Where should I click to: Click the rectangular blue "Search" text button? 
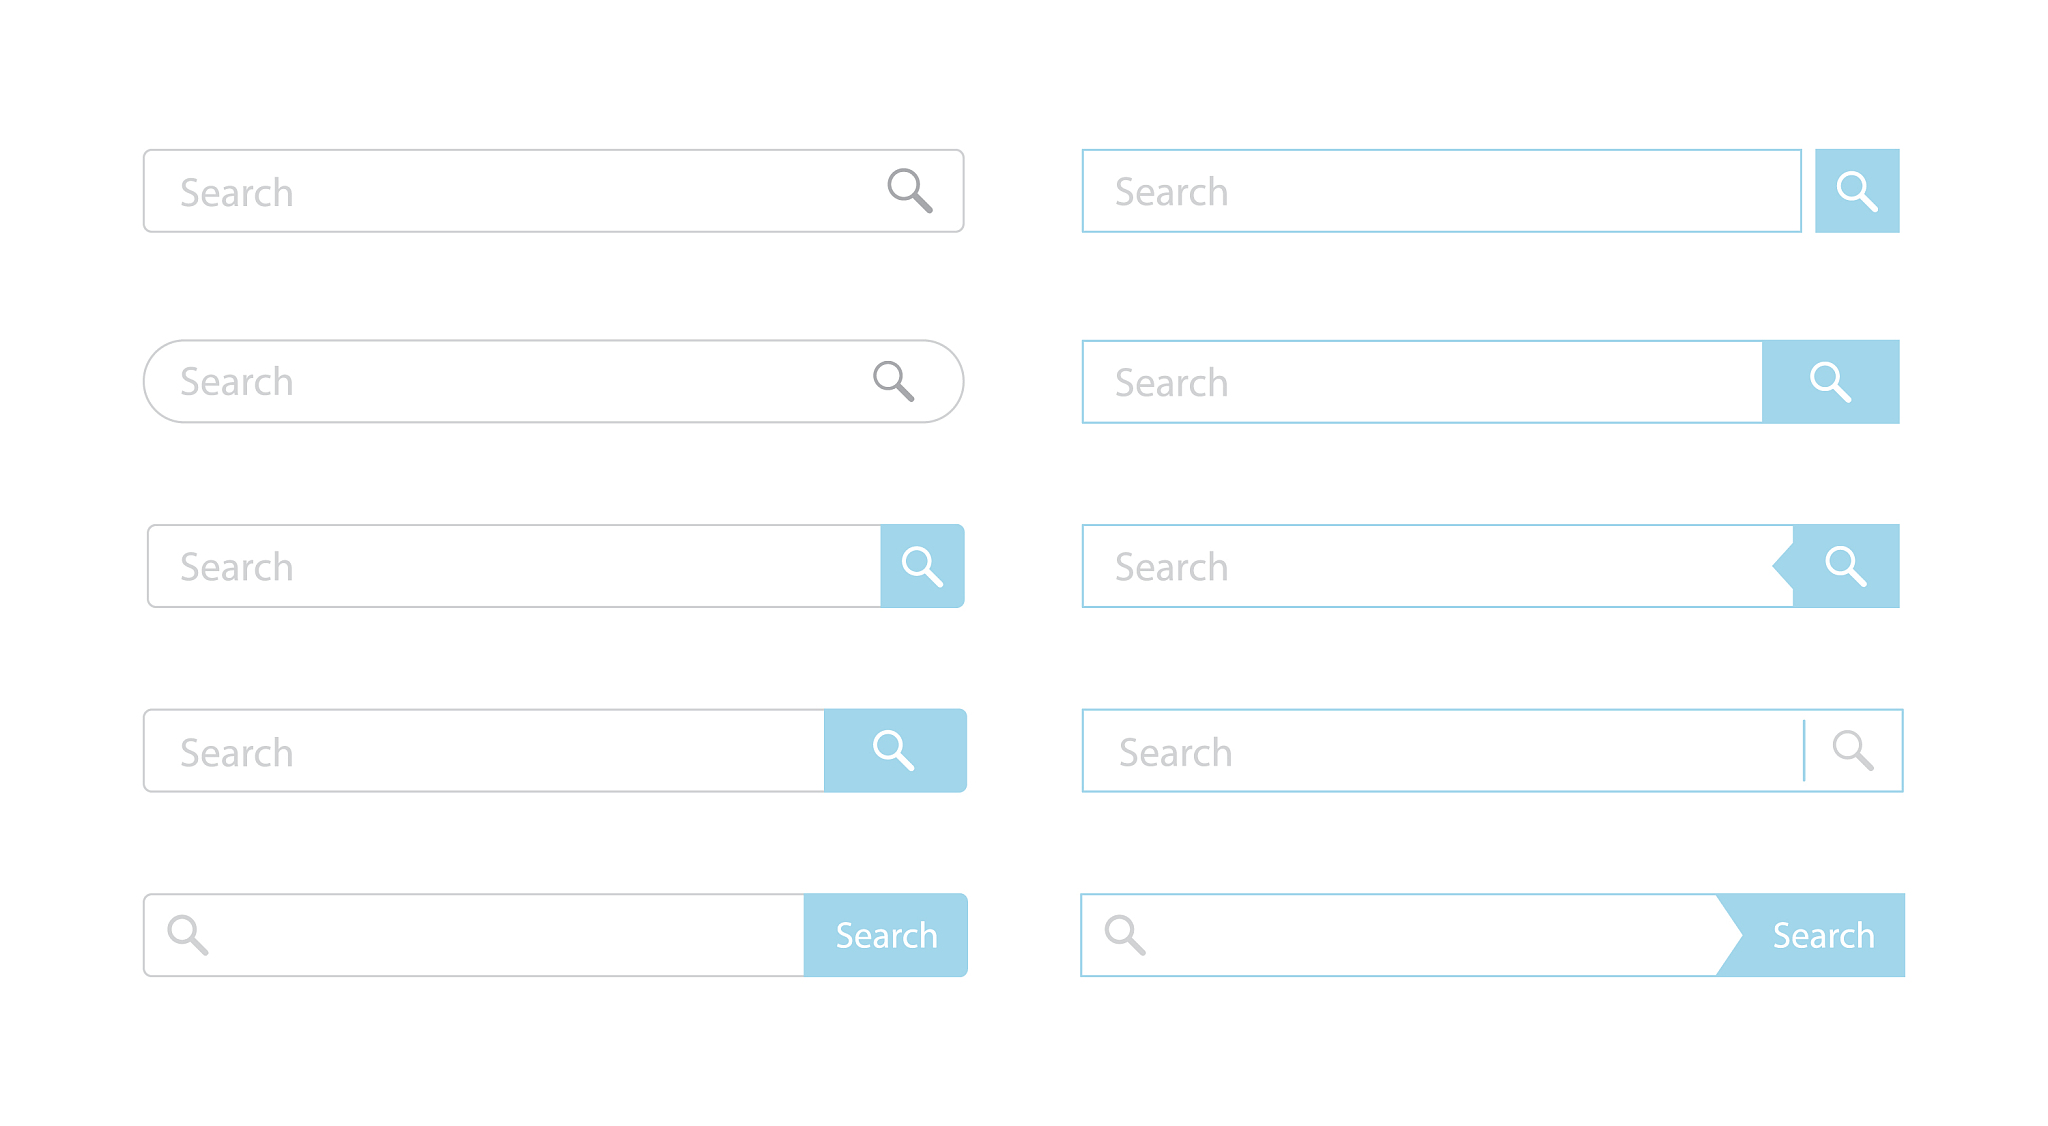[886, 935]
